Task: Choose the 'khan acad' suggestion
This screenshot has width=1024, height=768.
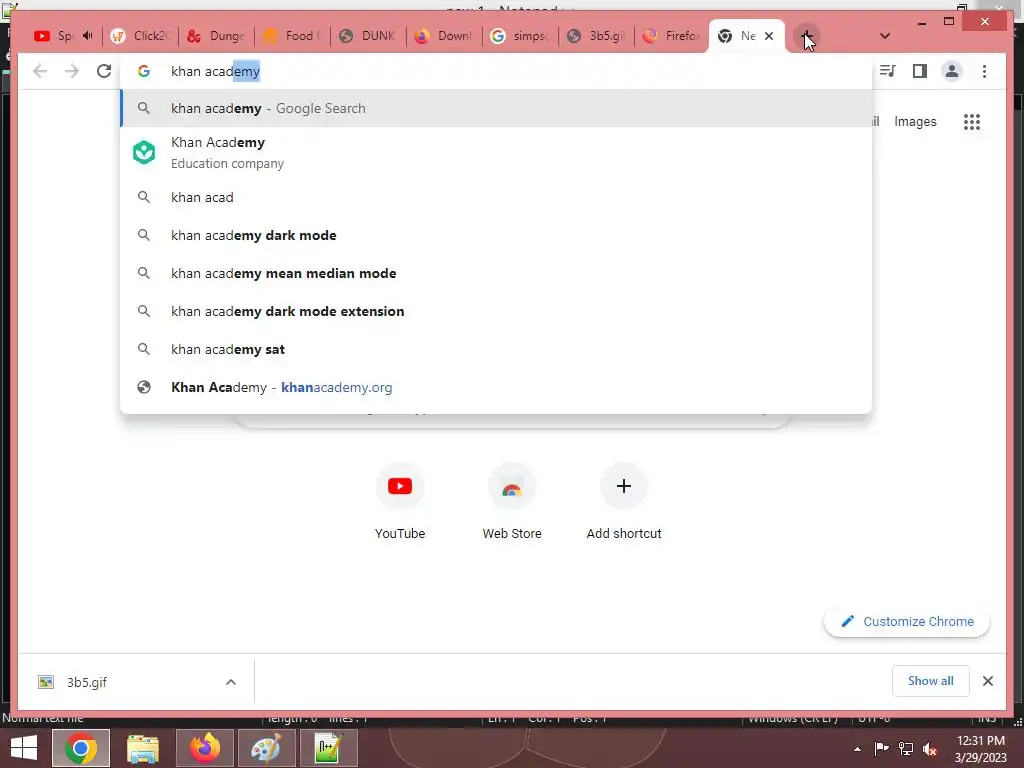Action: point(496,197)
